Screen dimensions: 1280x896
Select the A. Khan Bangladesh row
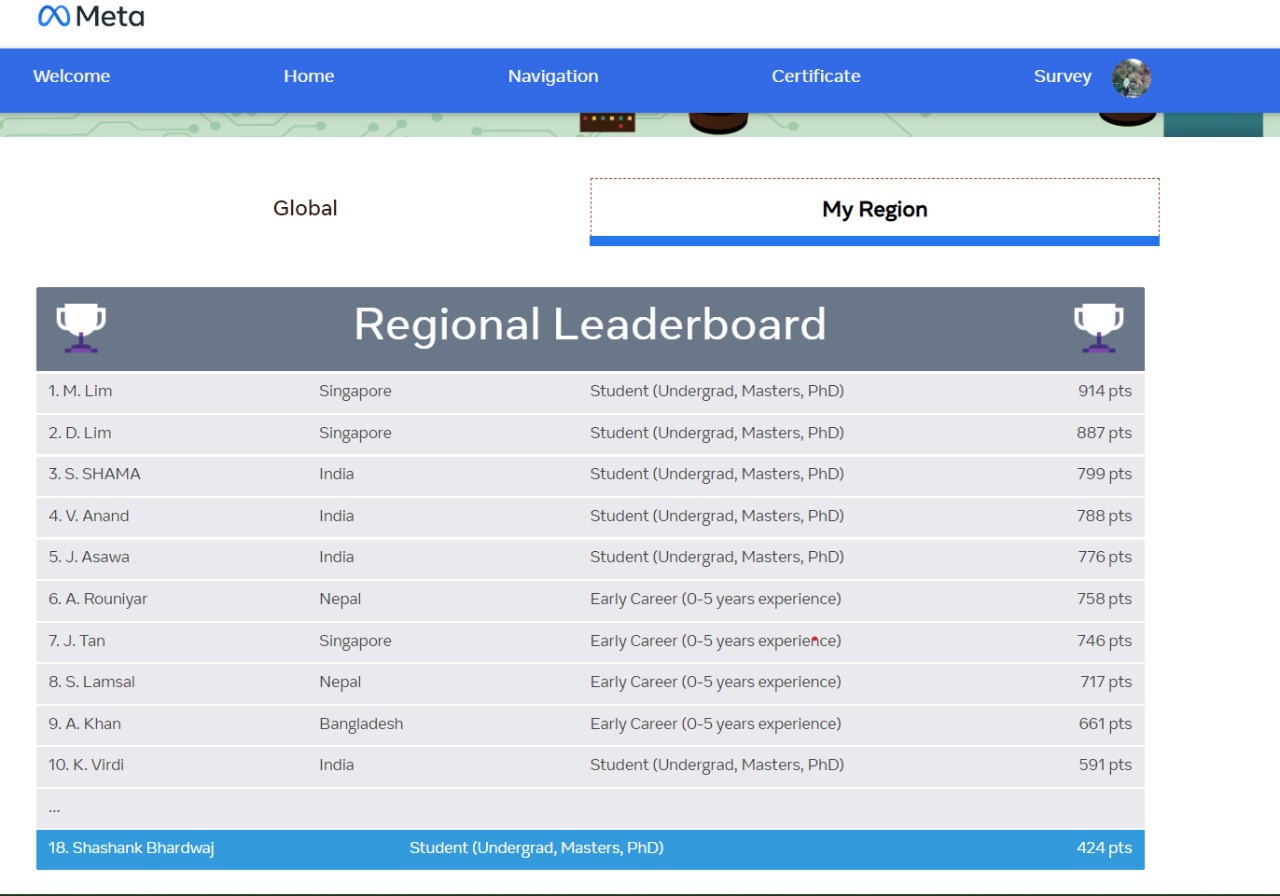click(x=590, y=725)
